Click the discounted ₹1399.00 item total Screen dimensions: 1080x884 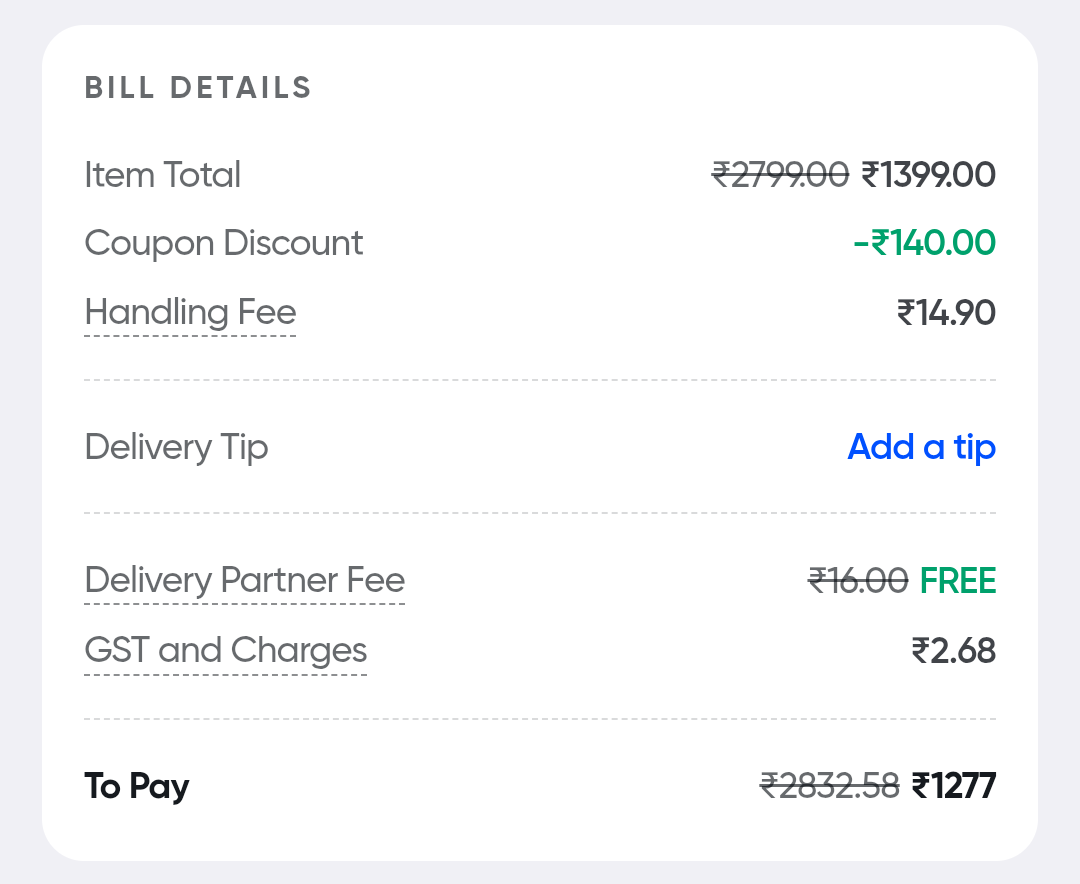[928, 175]
